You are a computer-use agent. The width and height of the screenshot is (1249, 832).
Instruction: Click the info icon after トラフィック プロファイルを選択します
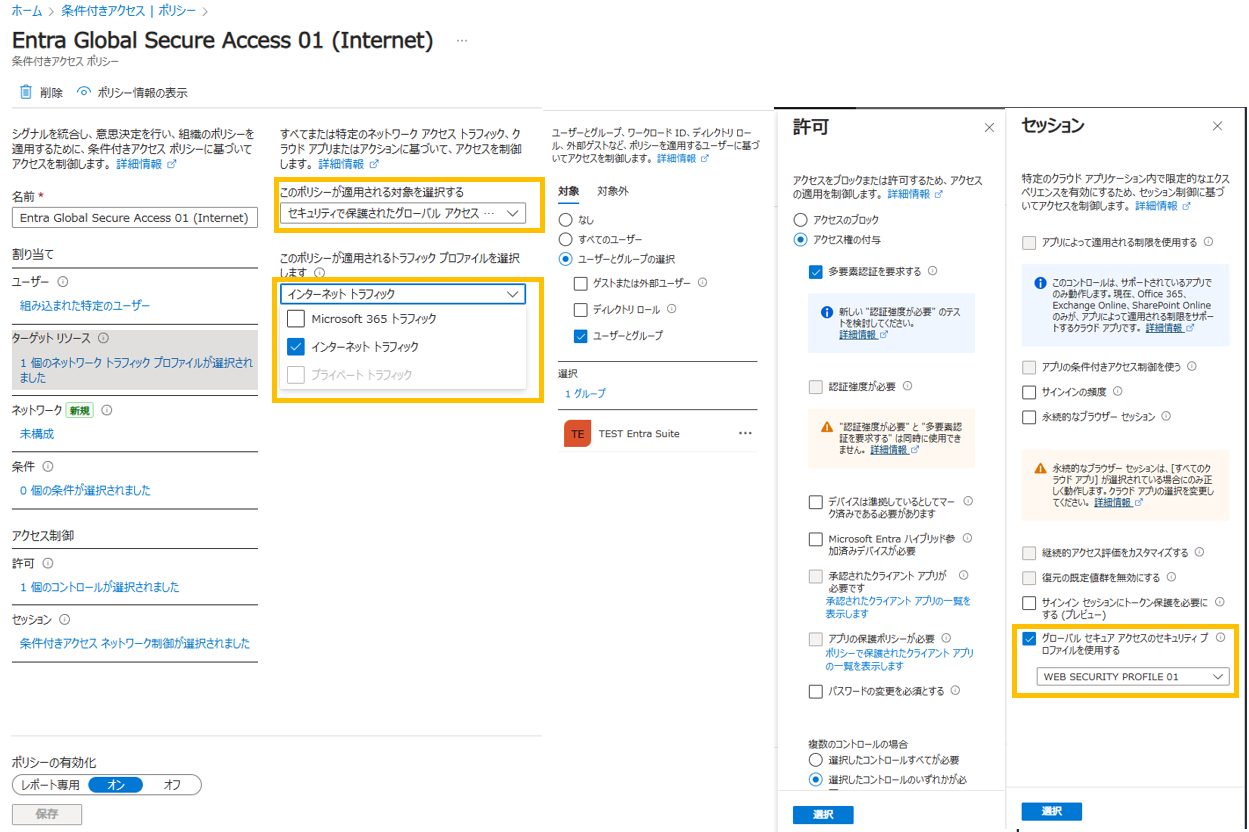coord(319,272)
